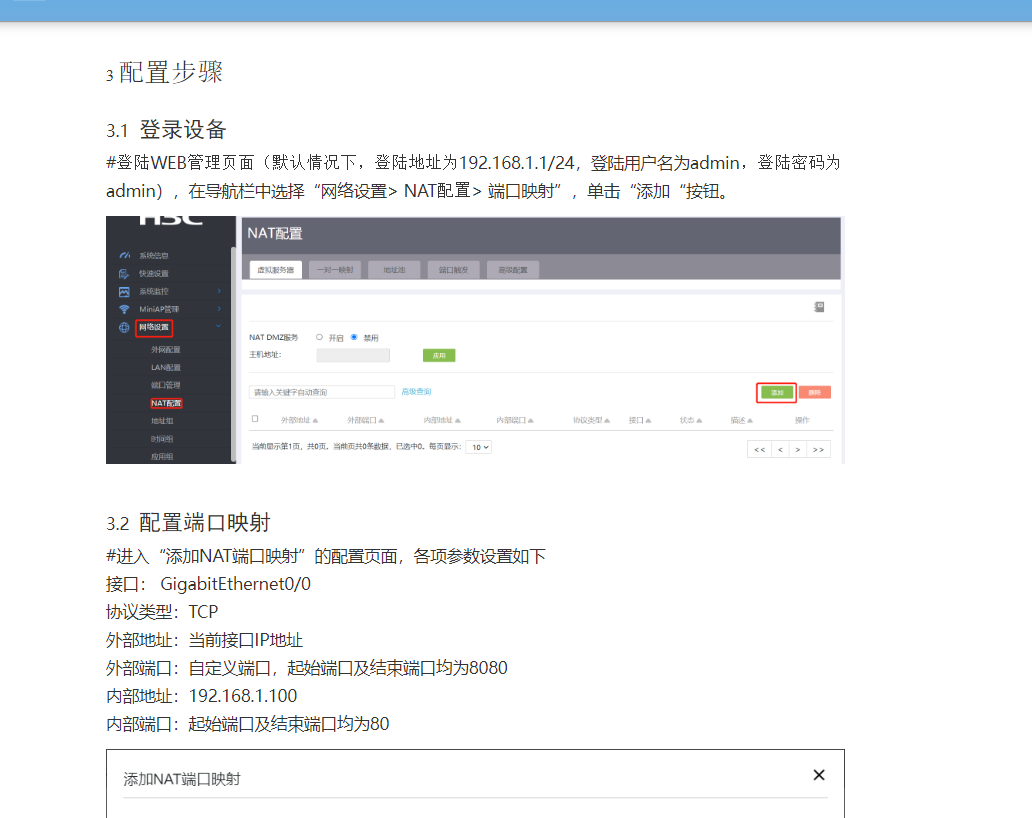Switch to the 地址池 tab

click(x=394, y=270)
